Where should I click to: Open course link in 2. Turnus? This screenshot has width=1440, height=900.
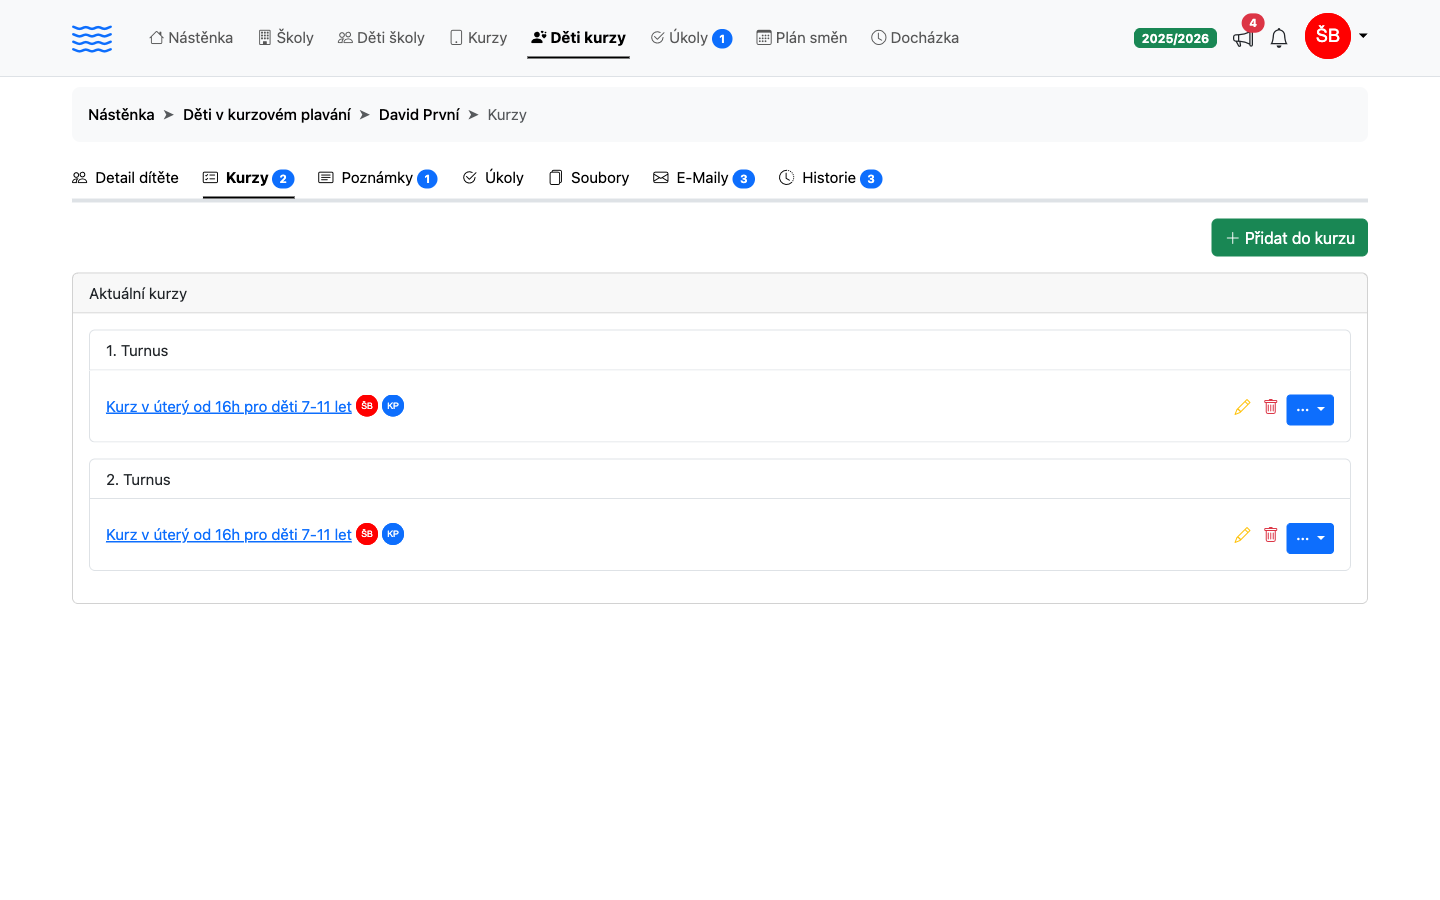pyautogui.click(x=229, y=535)
